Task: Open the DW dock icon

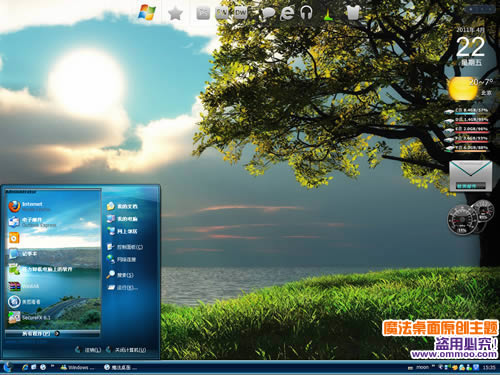Action: tap(240, 13)
